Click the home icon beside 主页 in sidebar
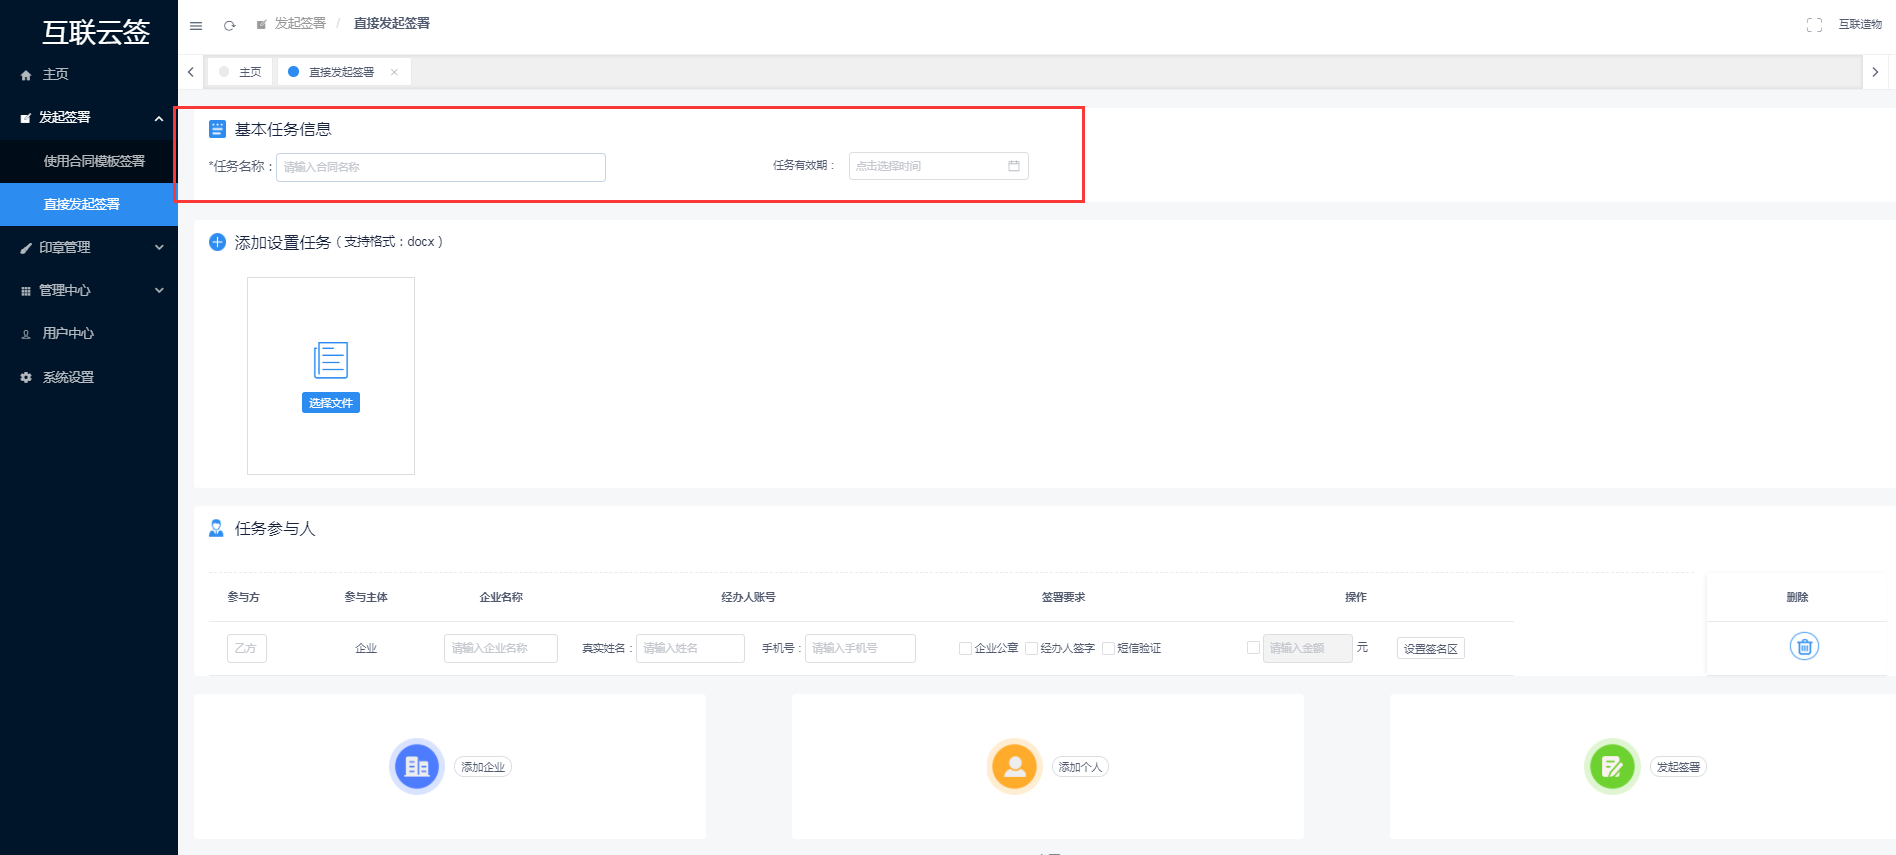The height and width of the screenshot is (855, 1896). 26,75
